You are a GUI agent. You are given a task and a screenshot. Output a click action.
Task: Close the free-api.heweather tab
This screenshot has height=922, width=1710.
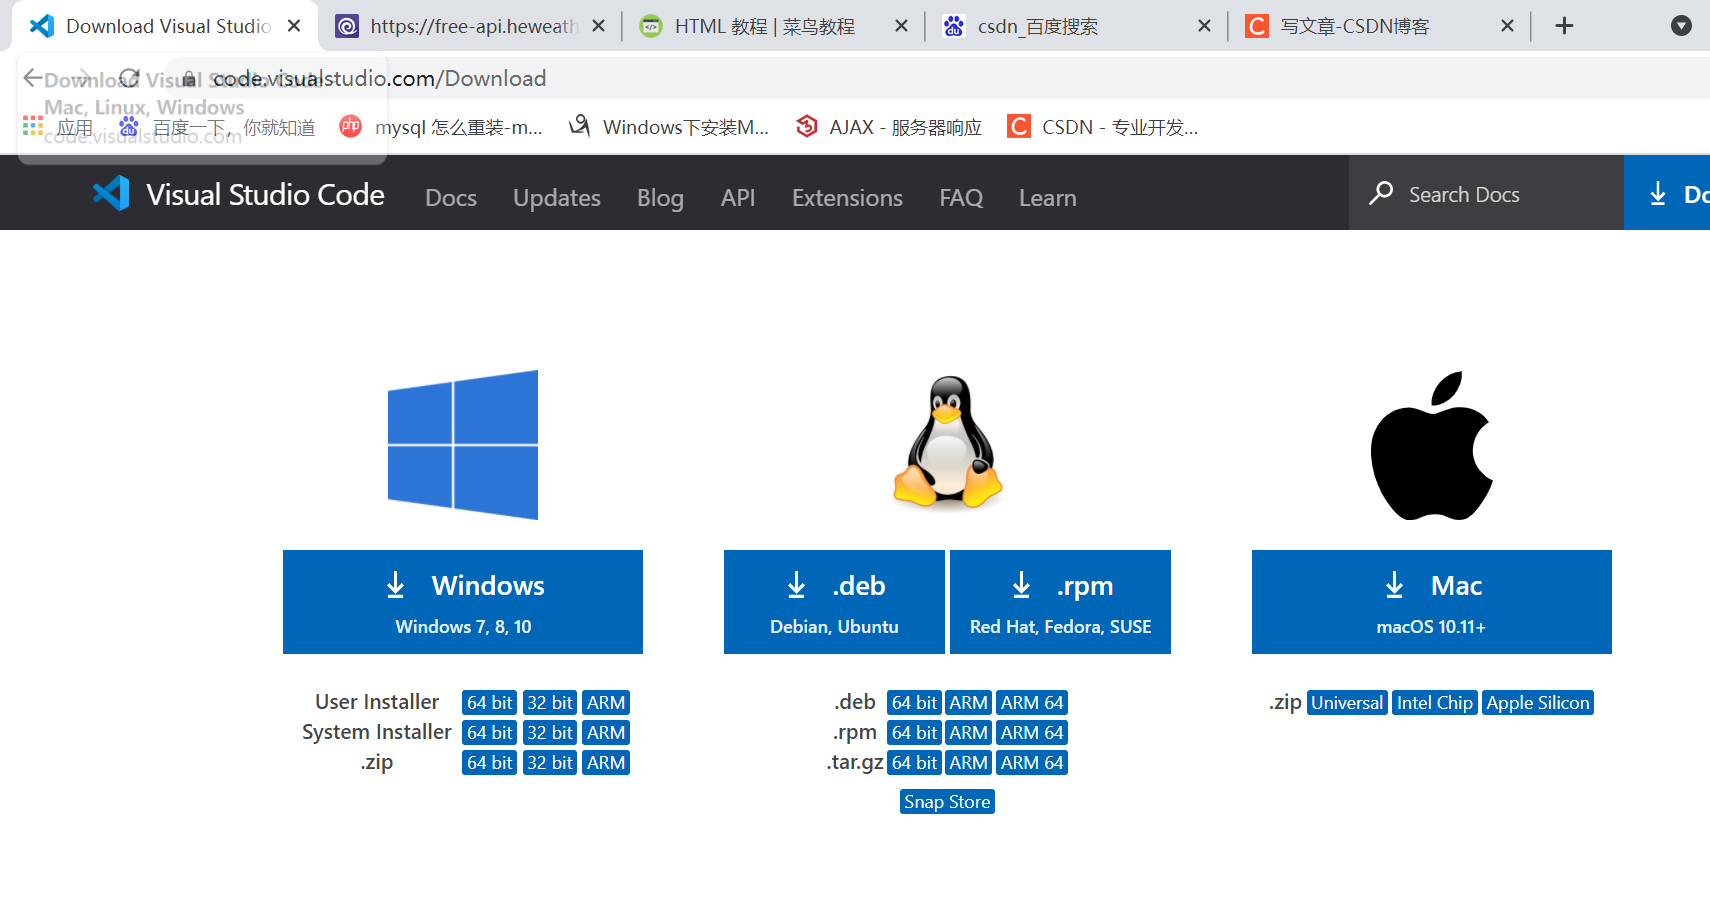click(x=598, y=26)
